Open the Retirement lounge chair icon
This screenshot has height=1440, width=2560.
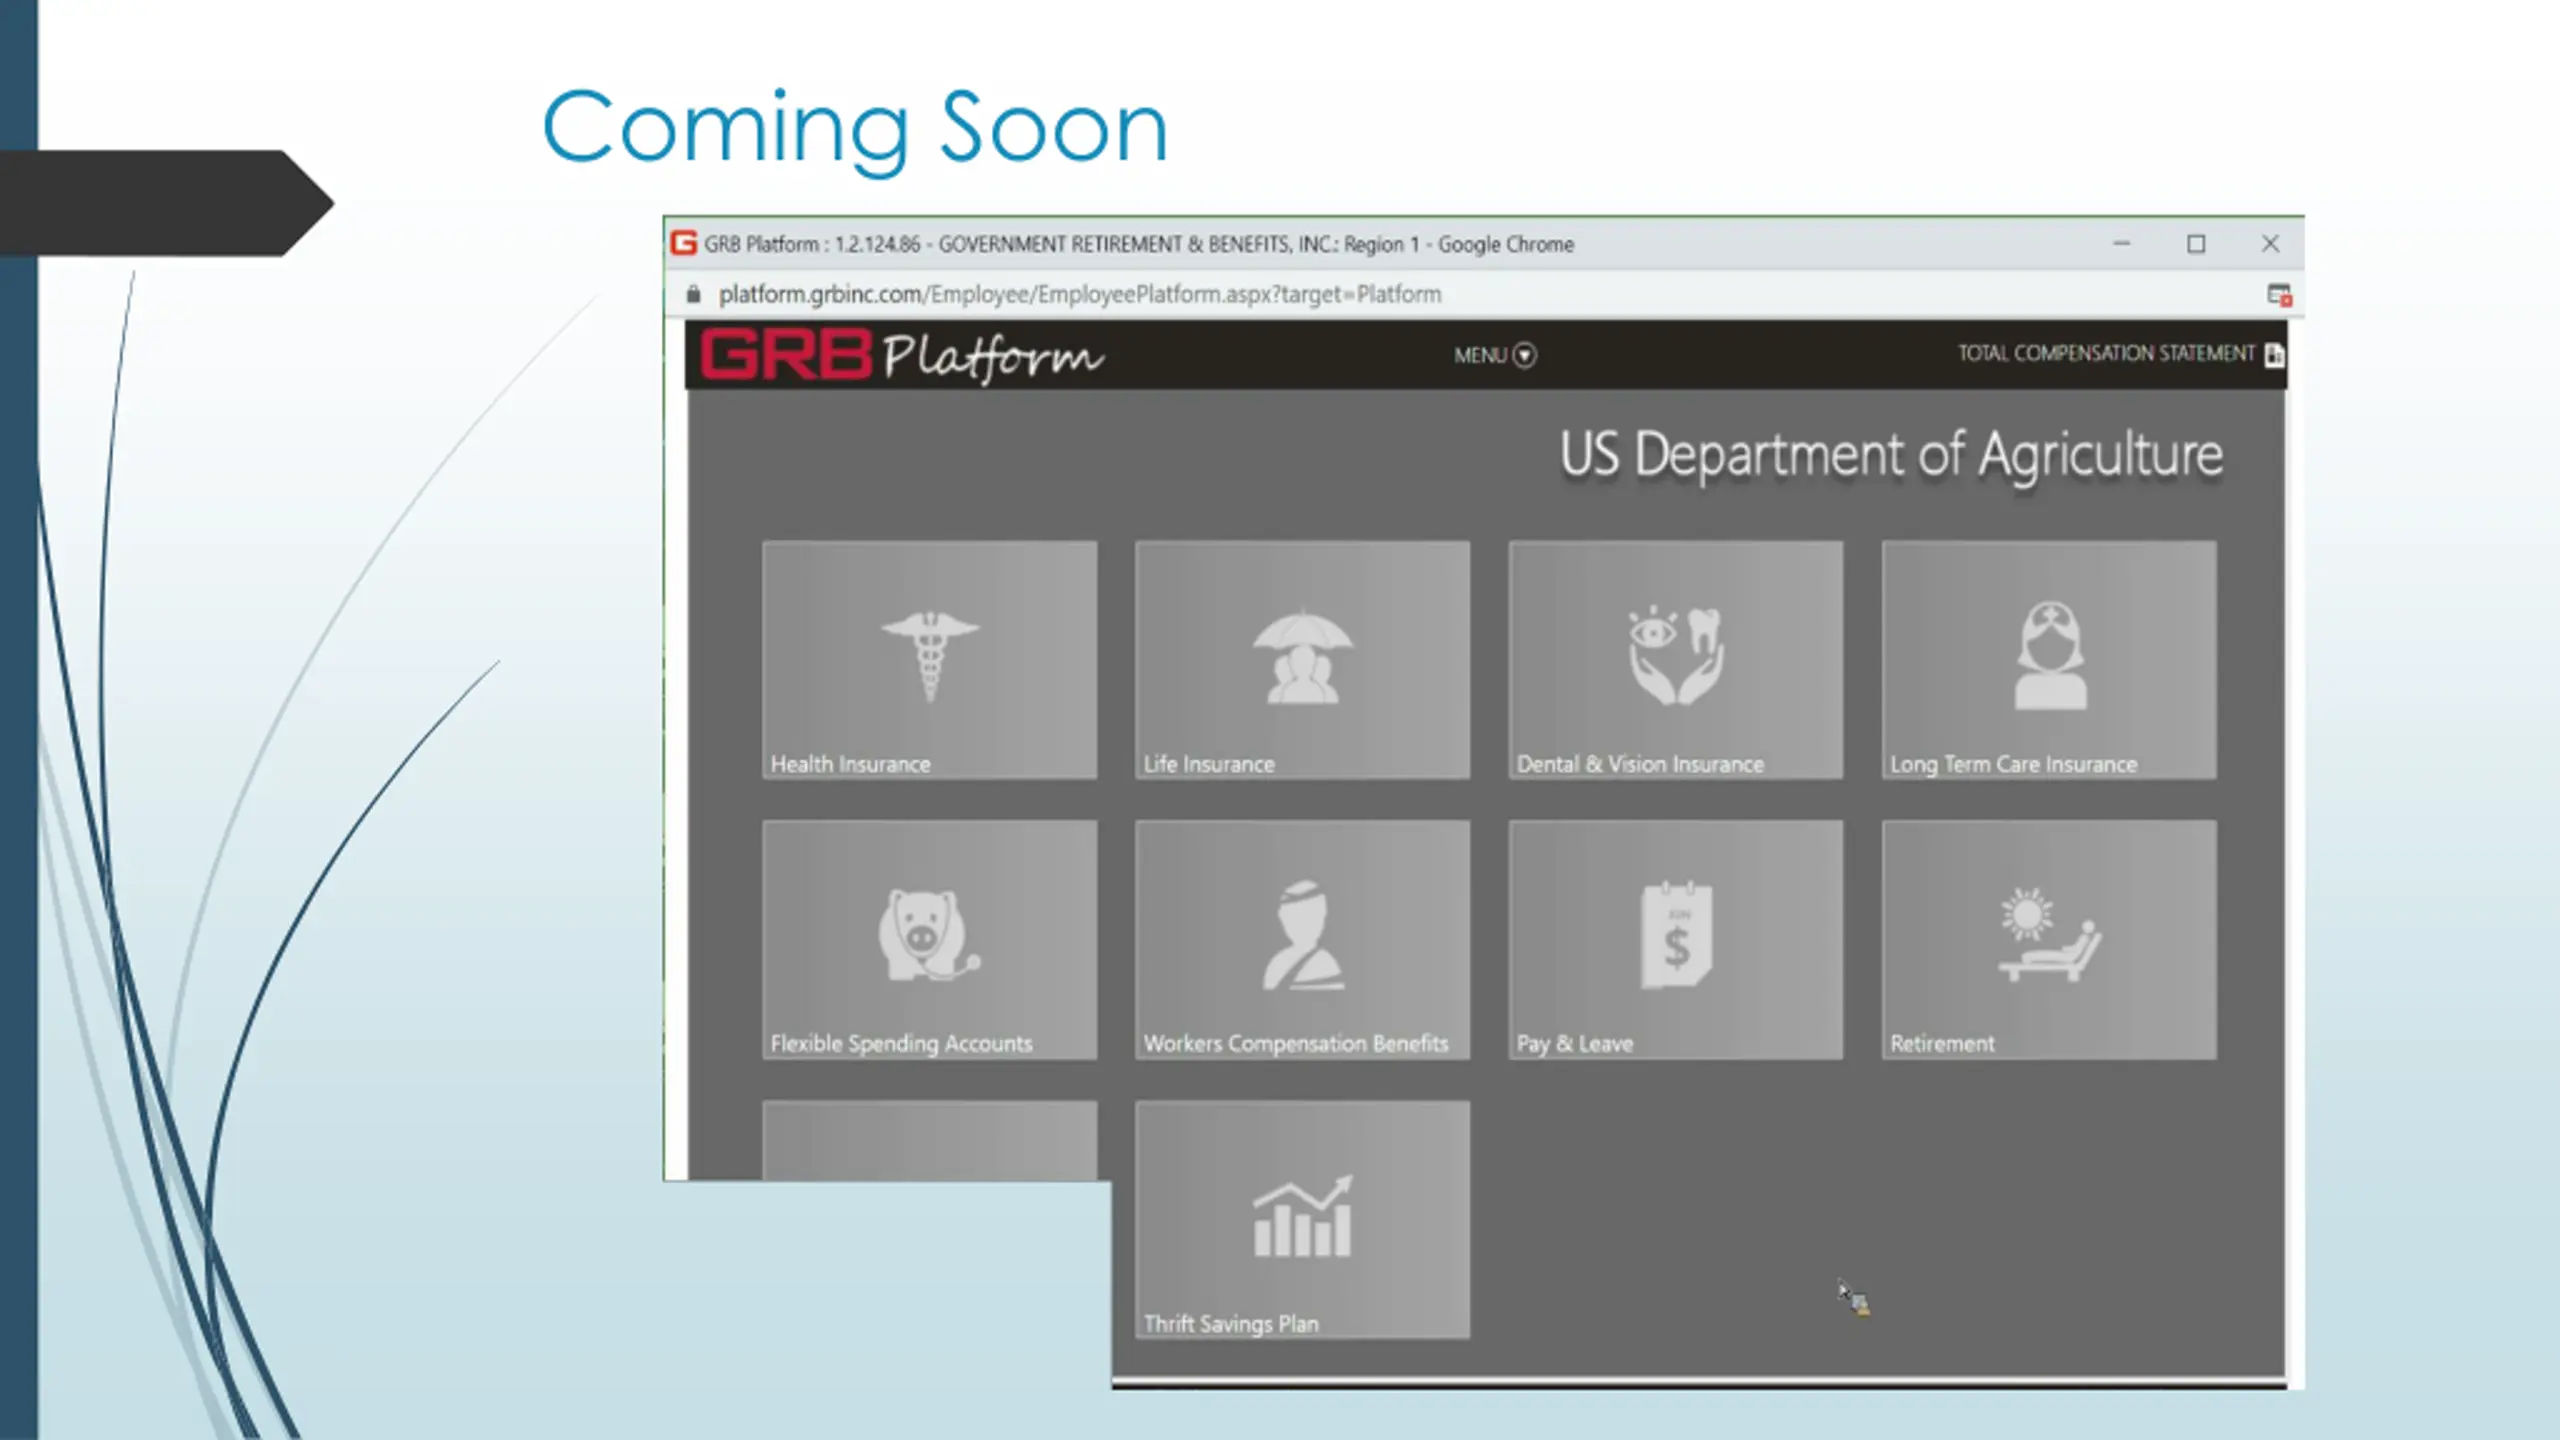click(x=2050, y=936)
